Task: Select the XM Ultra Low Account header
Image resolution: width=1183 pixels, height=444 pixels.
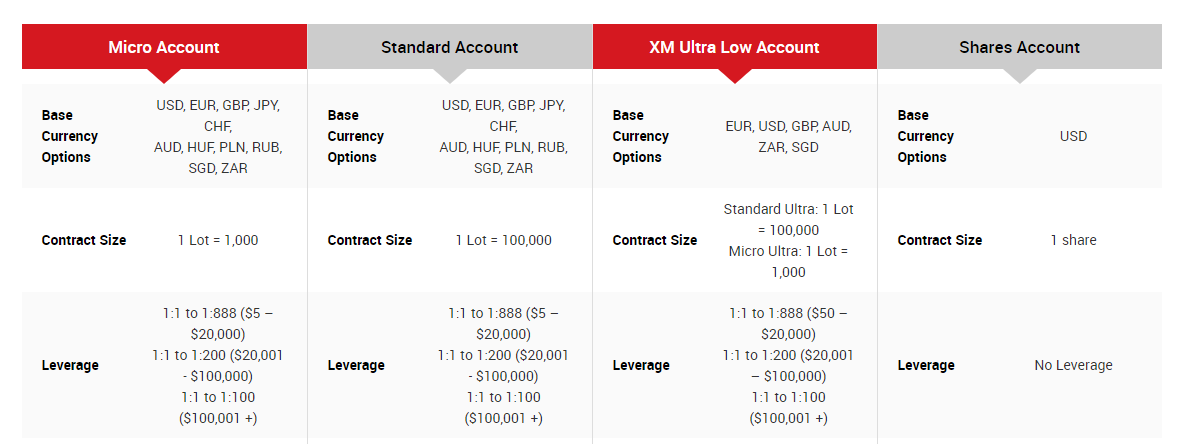Action: (x=734, y=47)
